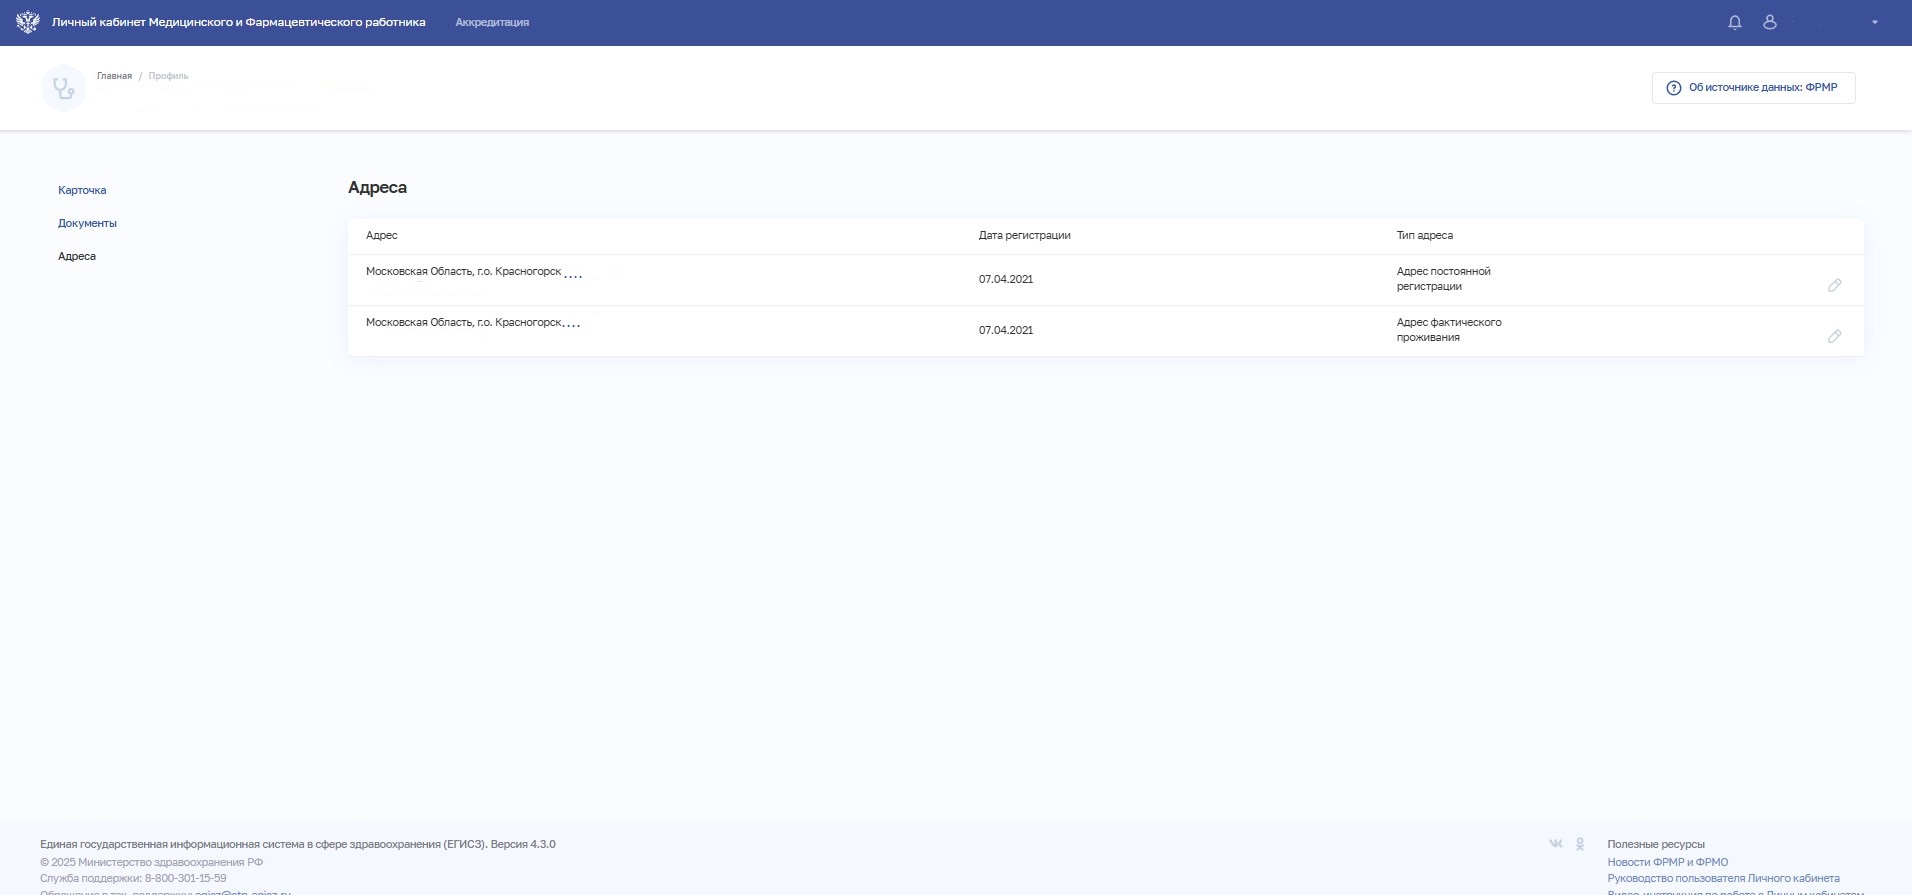The height and width of the screenshot is (895, 1912).
Task: Click the user profile icon
Action: coord(1770,22)
